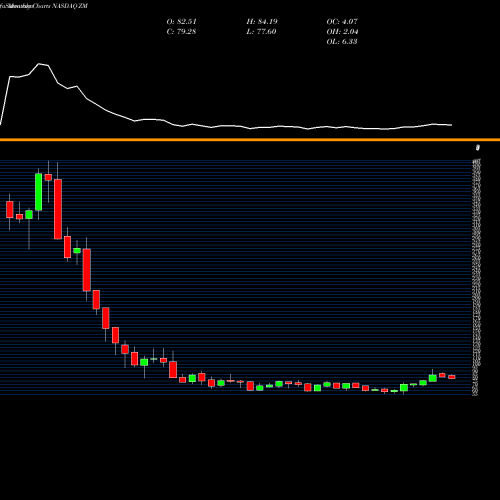Click the tallest green candlestick near the peak
The width and height of the screenshot is (500, 500).
click(x=39, y=192)
